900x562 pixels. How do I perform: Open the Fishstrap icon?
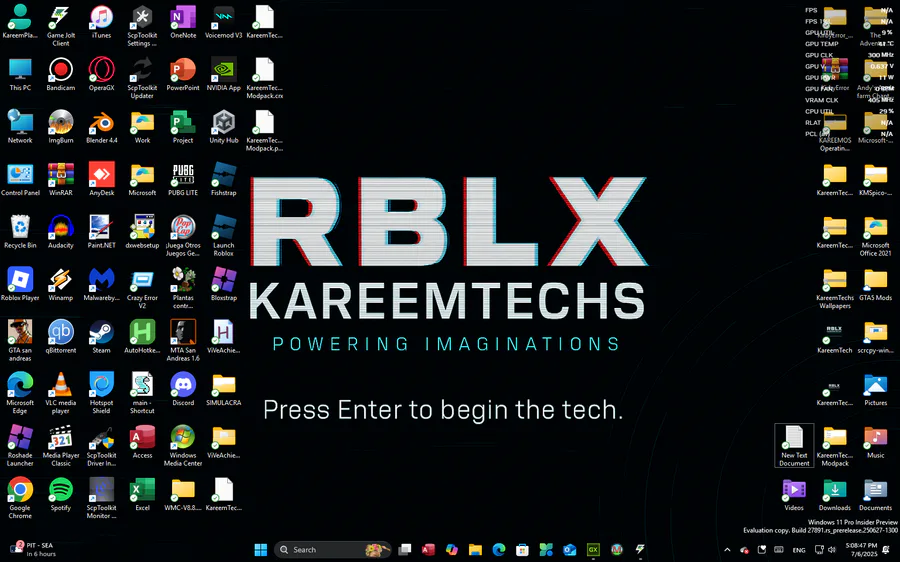pyautogui.click(x=223, y=180)
